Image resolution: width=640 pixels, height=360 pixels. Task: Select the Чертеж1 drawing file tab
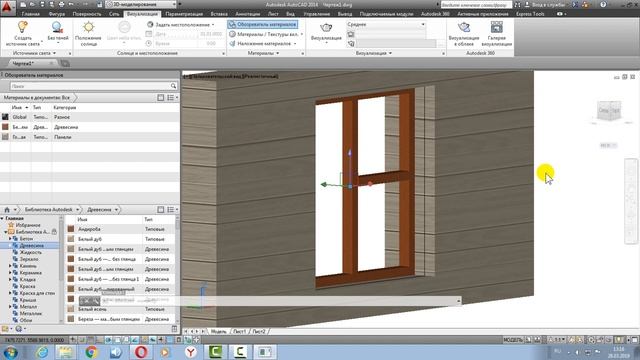pos(23,64)
